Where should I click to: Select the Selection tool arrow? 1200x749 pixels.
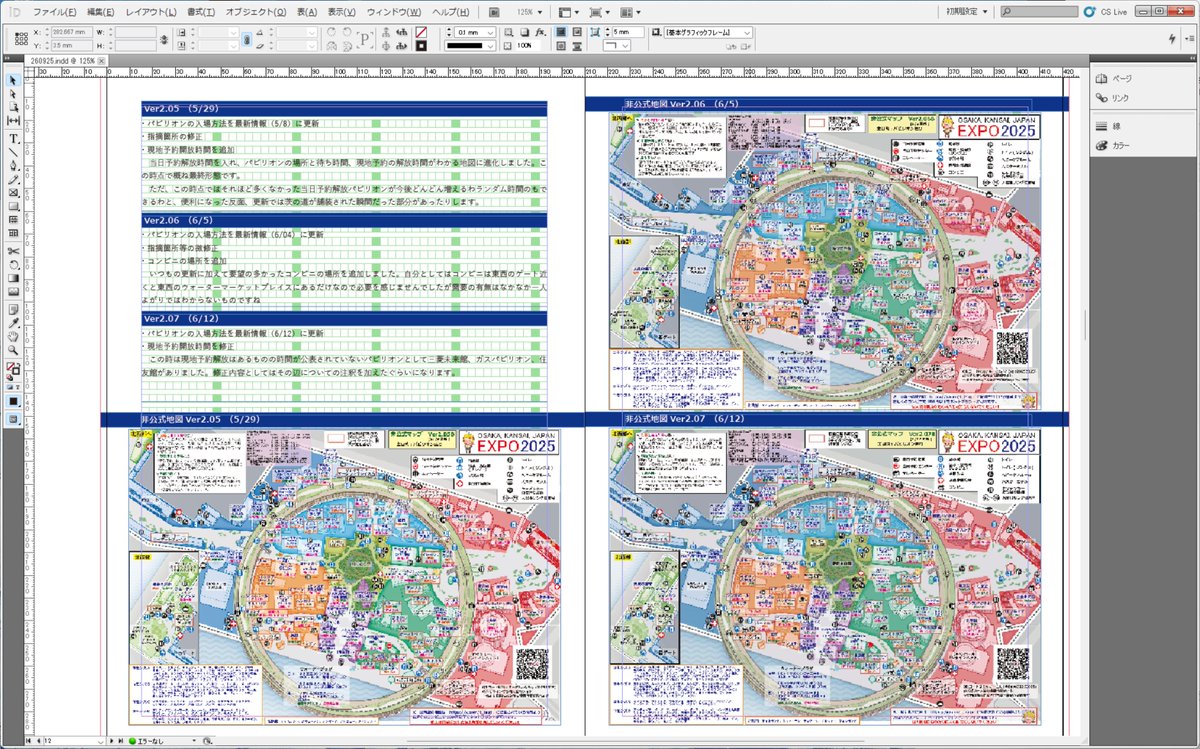[13, 80]
